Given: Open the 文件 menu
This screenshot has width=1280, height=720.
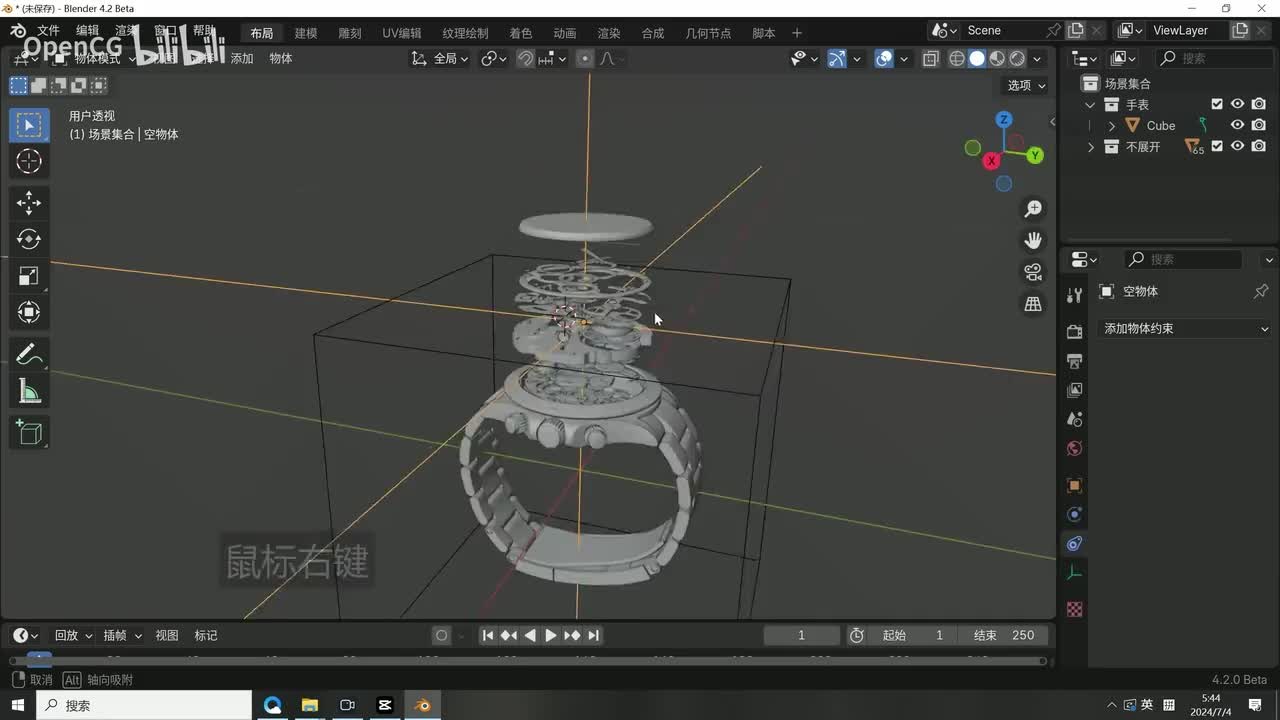Looking at the screenshot, I should (48, 31).
